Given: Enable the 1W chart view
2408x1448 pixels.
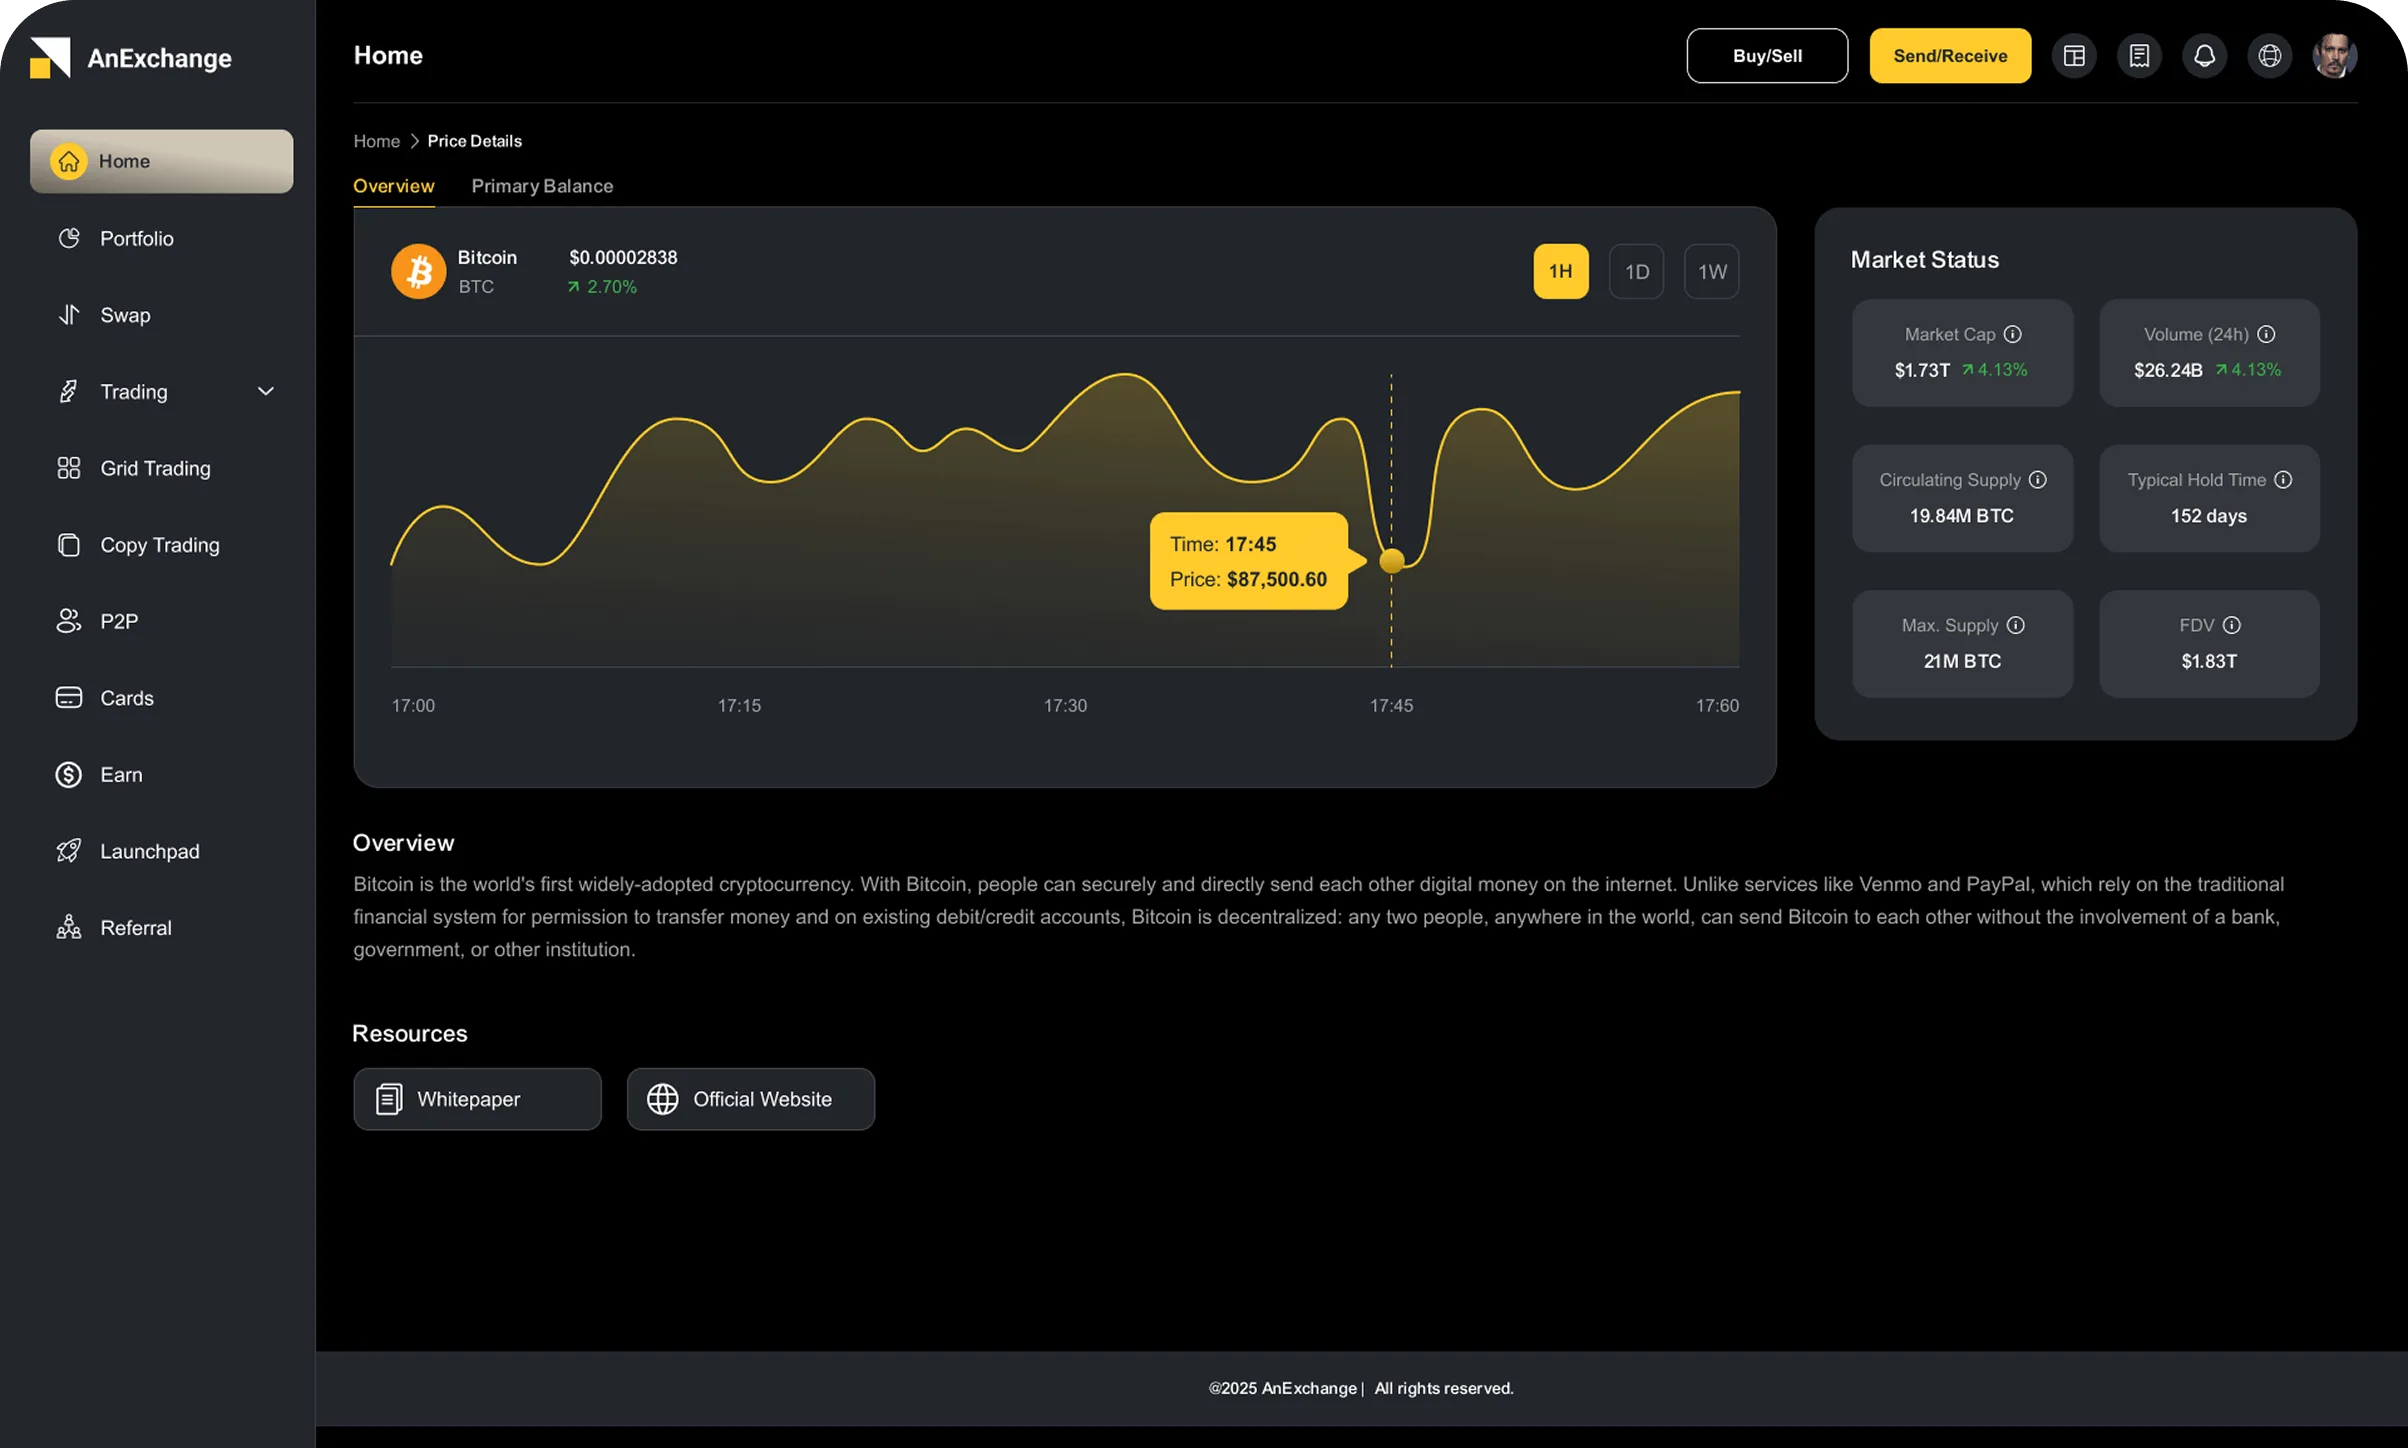Looking at the screenshot, I should [x=1711, y=271].
